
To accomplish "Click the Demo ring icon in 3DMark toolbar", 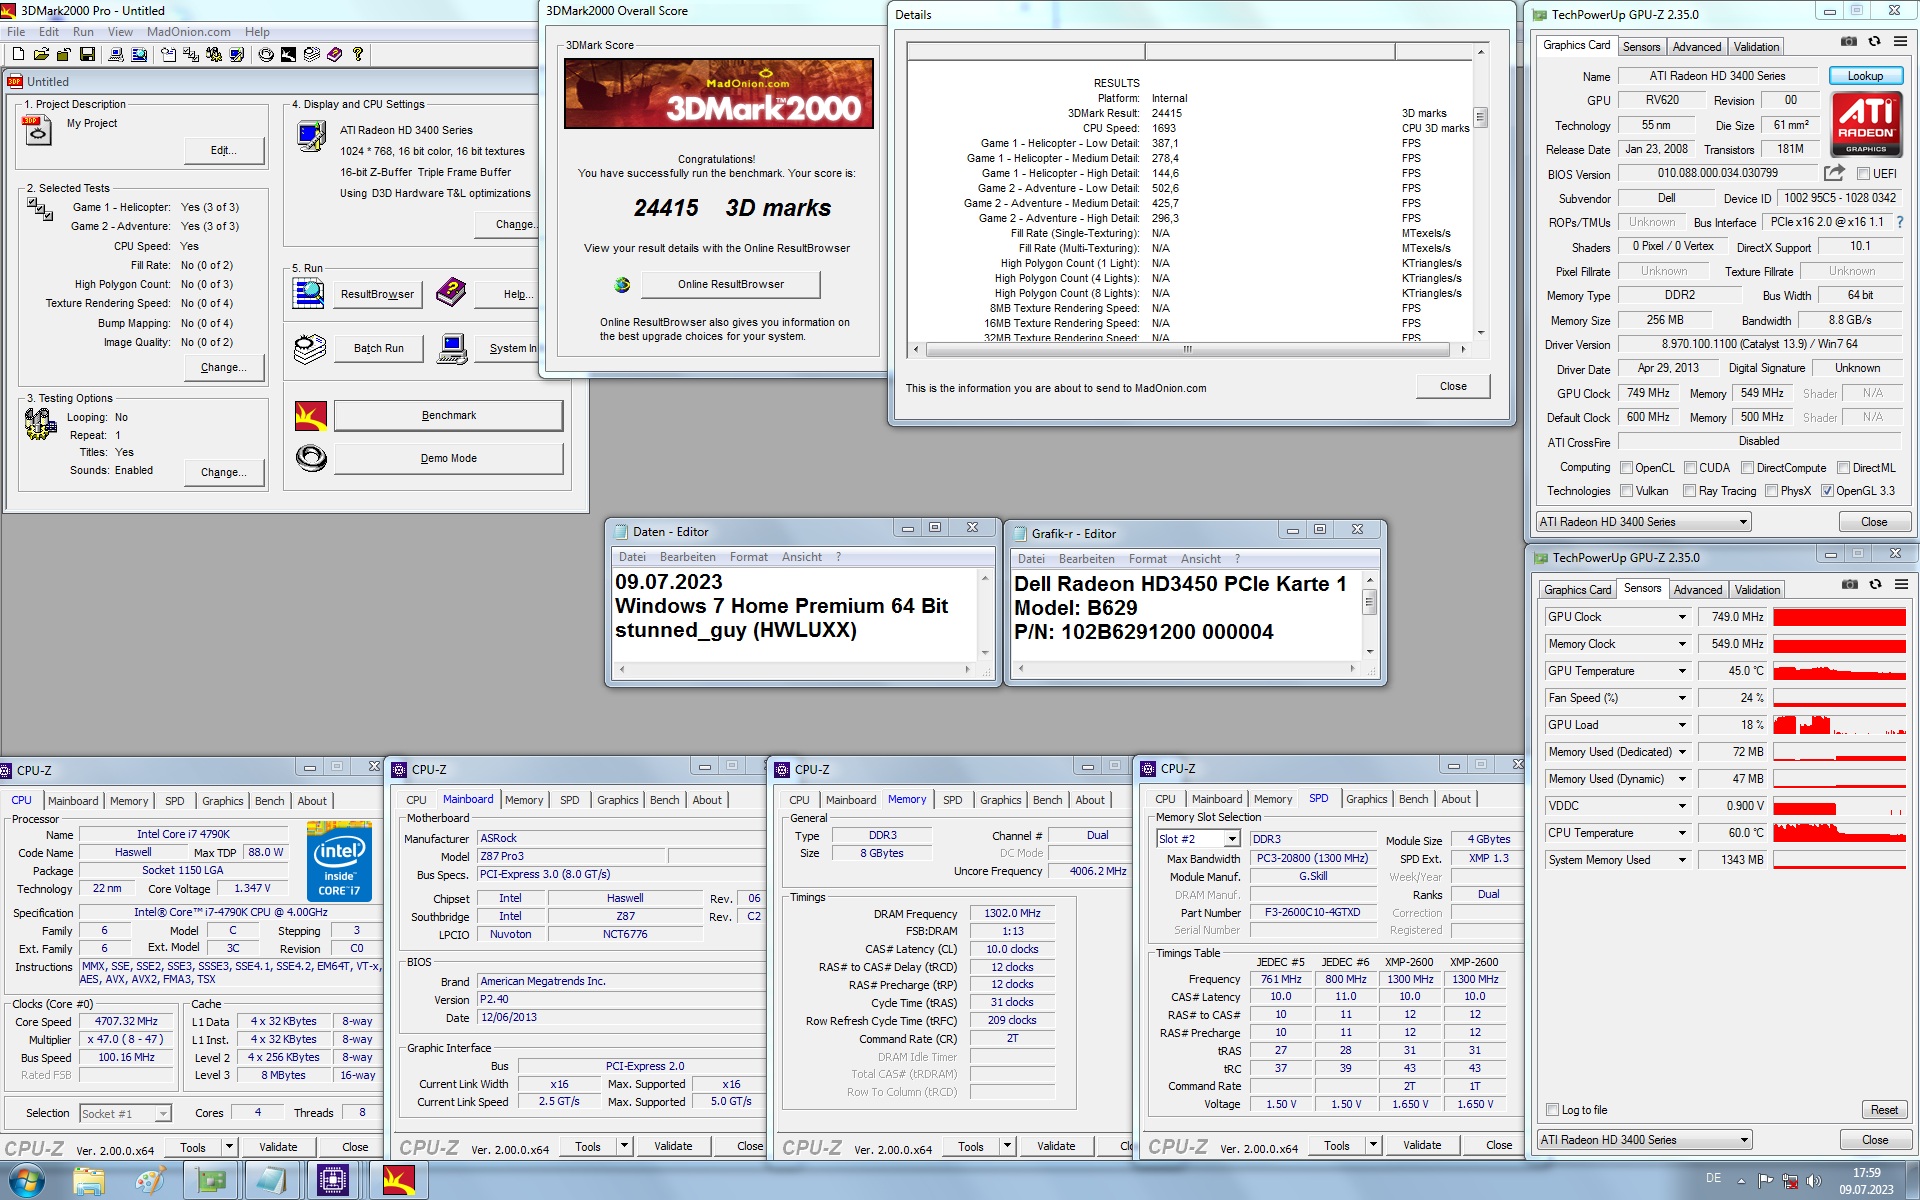I will [x=266, y=54].
